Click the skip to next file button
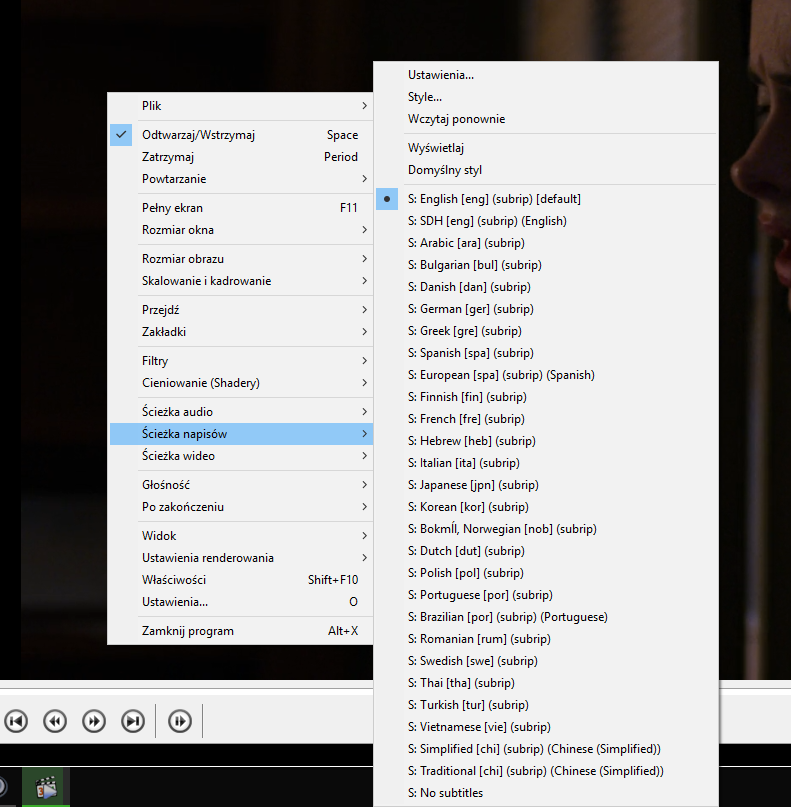Screen dimensions: 791x807 coord(132,720)
